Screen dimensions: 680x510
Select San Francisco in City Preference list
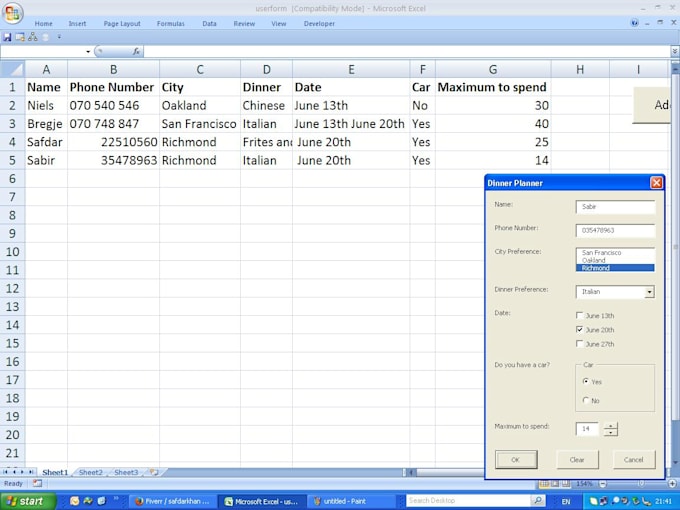click(x=615, y=252)
